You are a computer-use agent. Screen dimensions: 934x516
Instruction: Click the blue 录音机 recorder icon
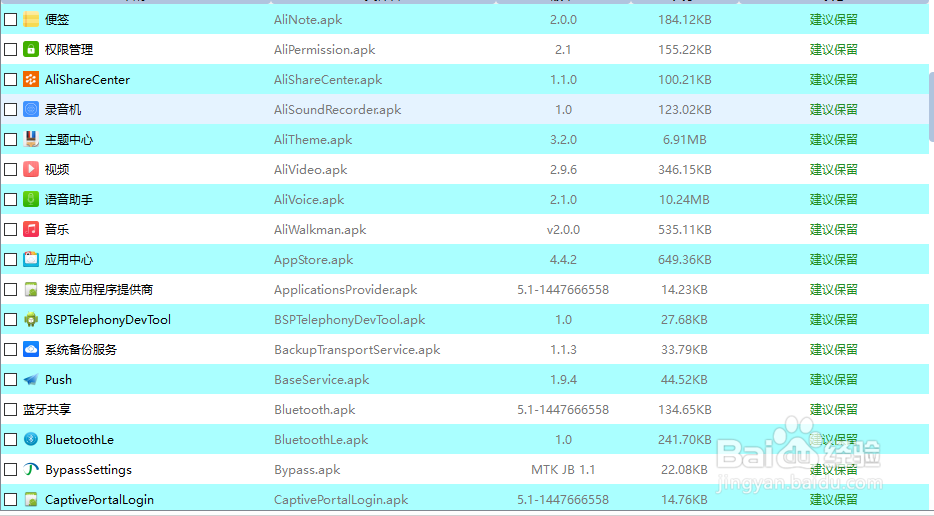(31, 110)
